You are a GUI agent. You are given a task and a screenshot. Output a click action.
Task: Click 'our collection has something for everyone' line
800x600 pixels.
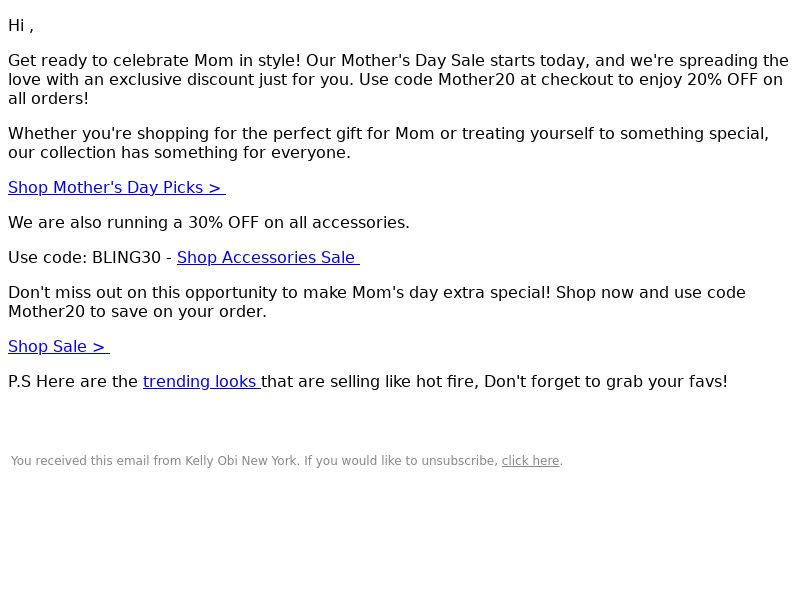[x=180, y=153]
